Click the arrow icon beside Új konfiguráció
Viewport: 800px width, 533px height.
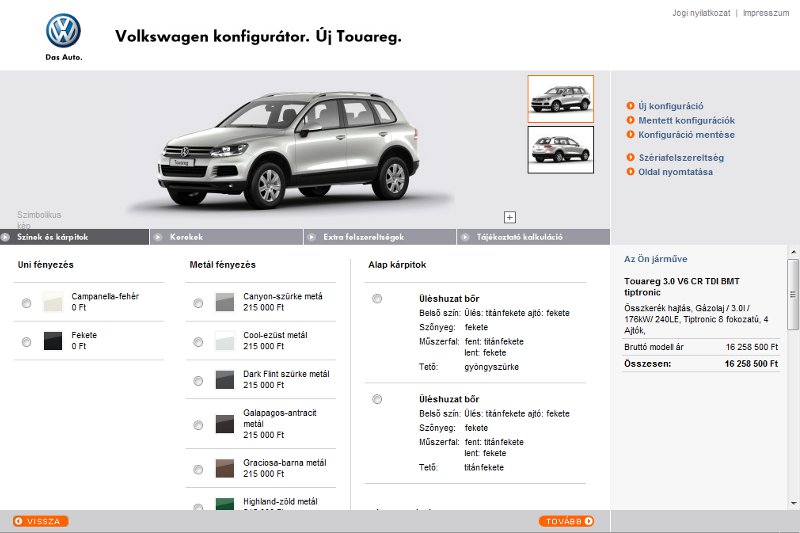(630, 106)
